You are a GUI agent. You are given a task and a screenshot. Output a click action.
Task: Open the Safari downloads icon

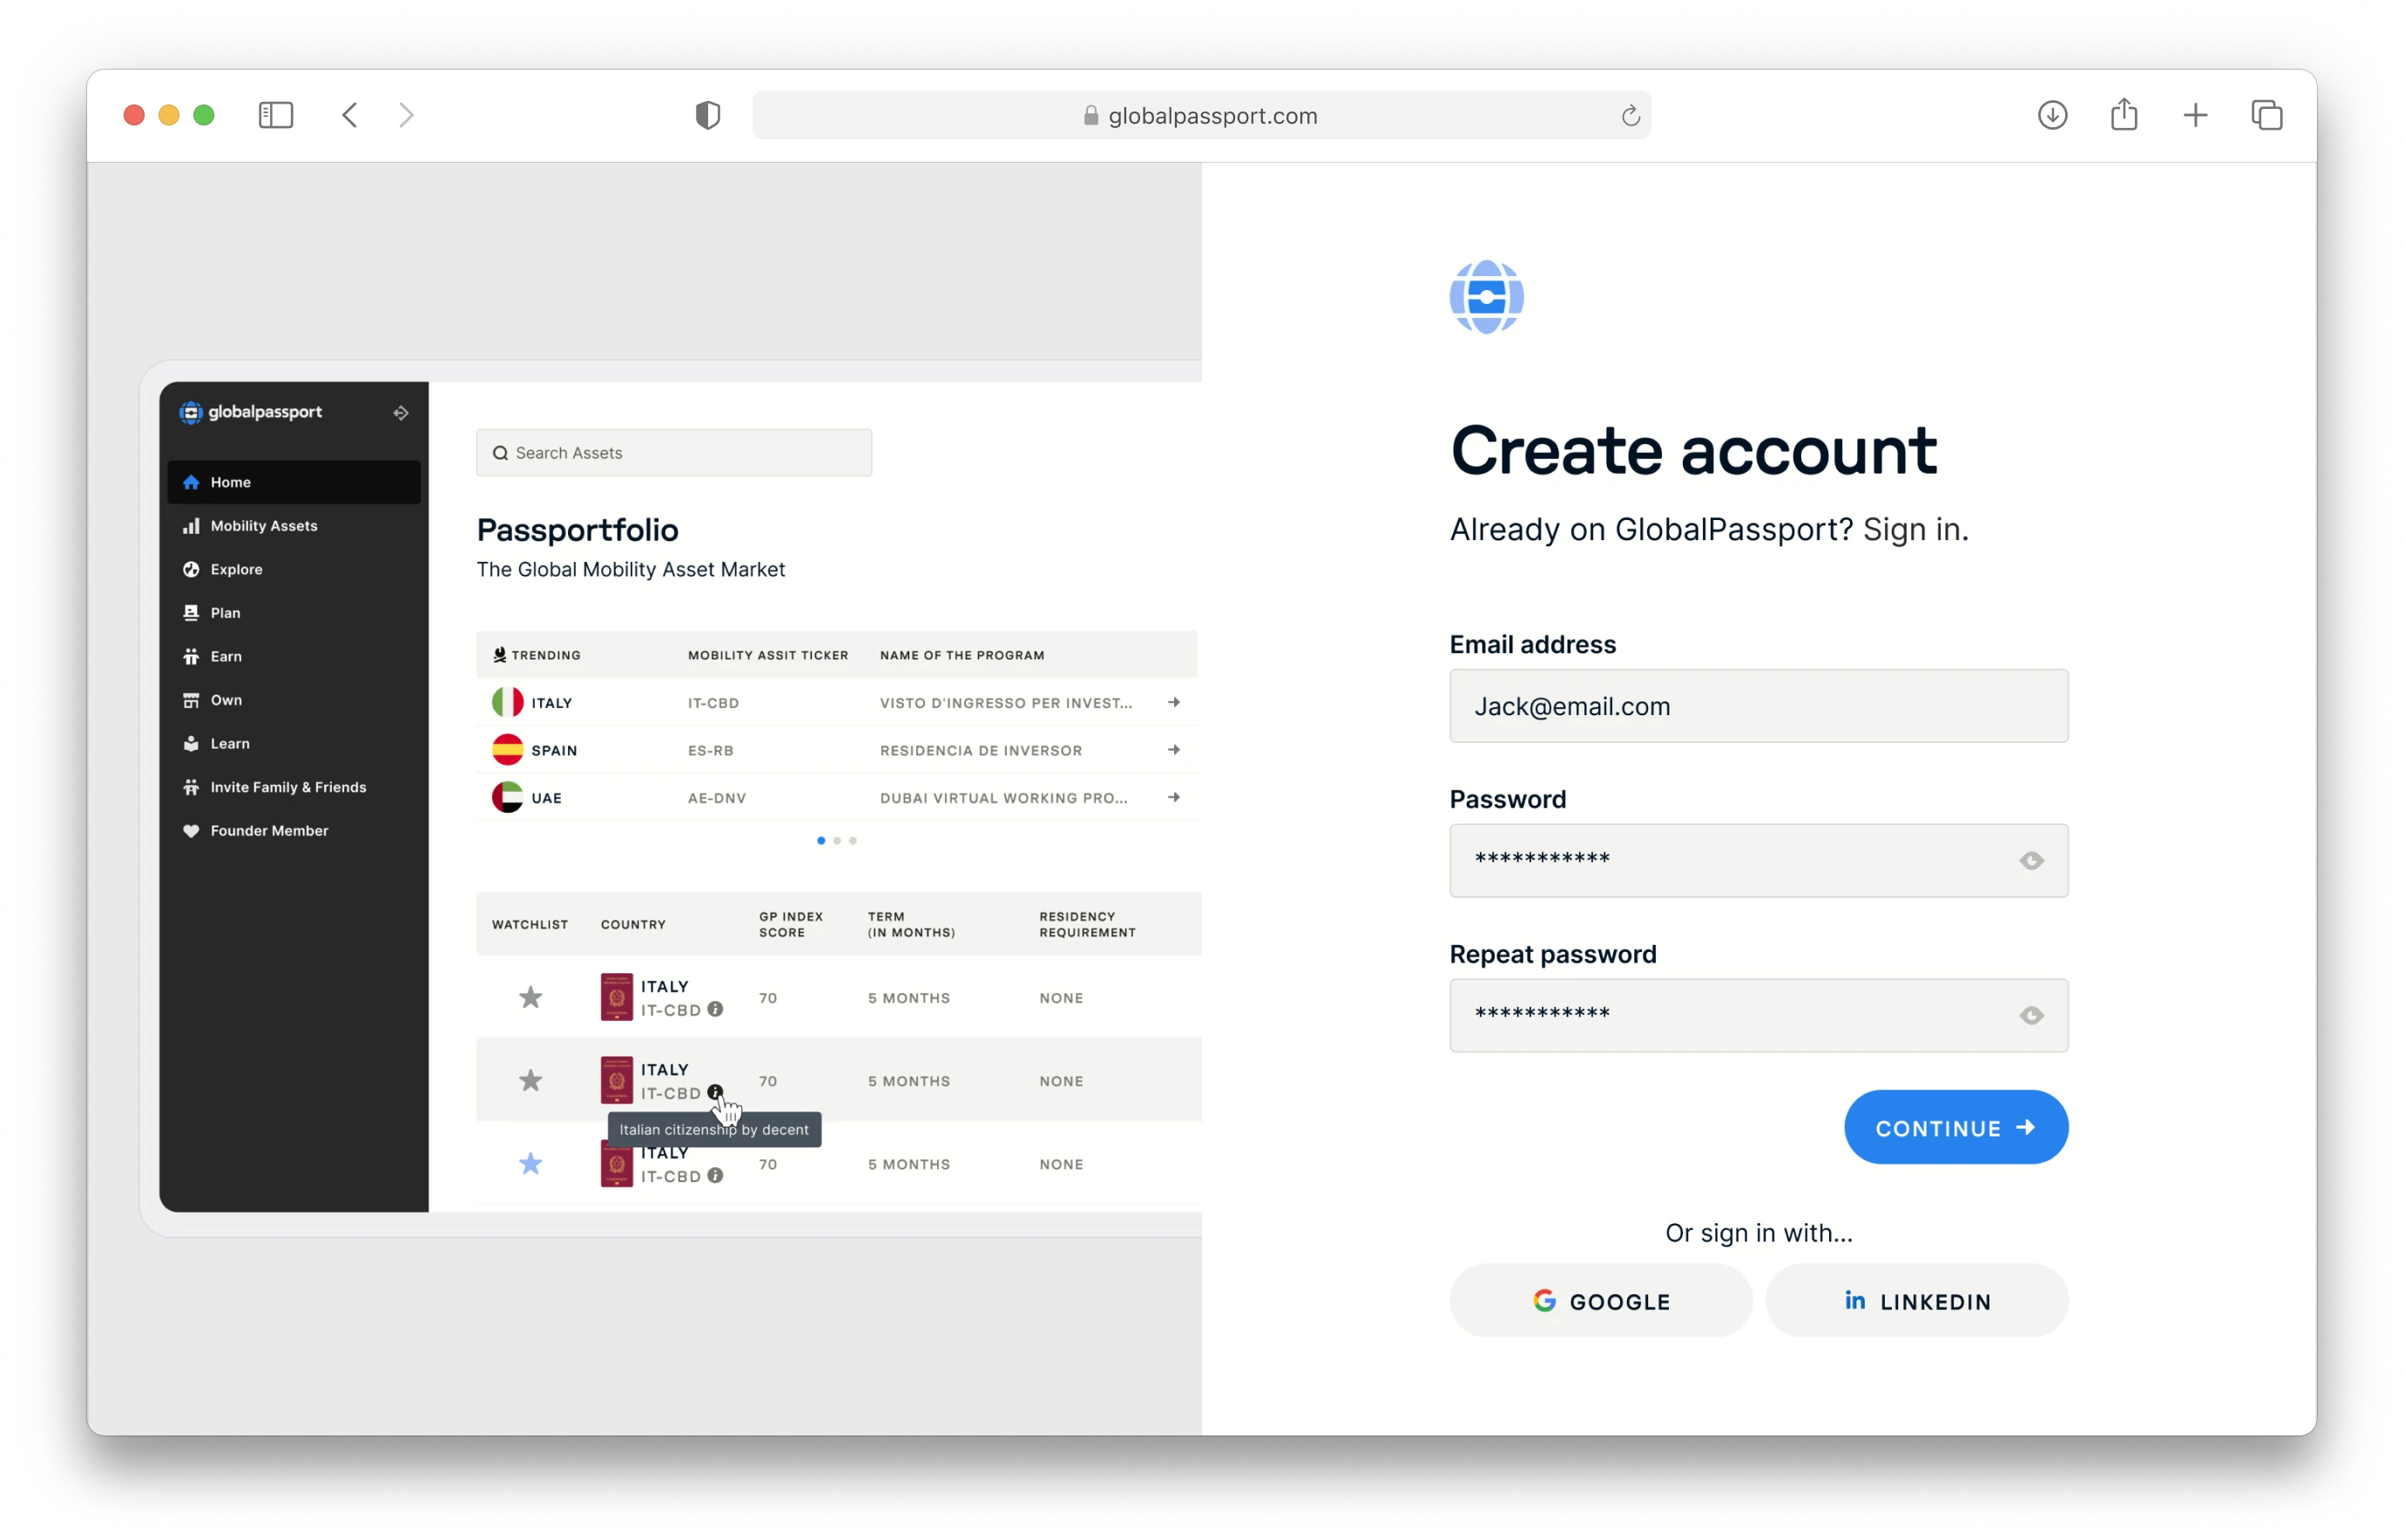coord(2052,115)
